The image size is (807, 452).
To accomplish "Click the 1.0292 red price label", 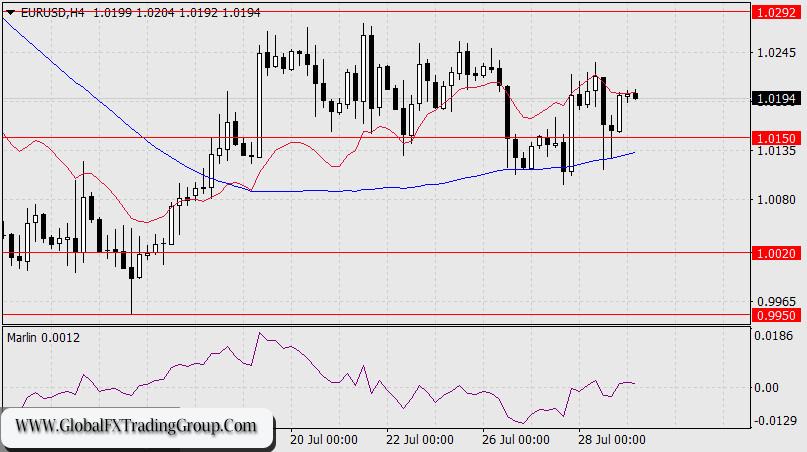I will tap(776, 12).
